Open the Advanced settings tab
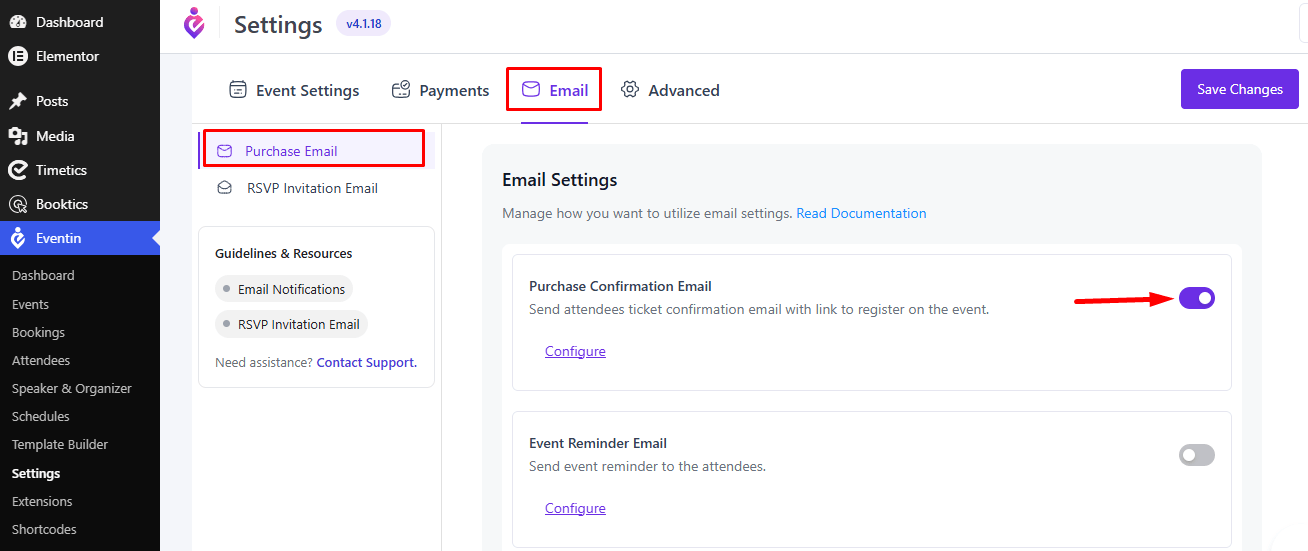The height and width of the screenshot is (551, 1308). (670, 90)
